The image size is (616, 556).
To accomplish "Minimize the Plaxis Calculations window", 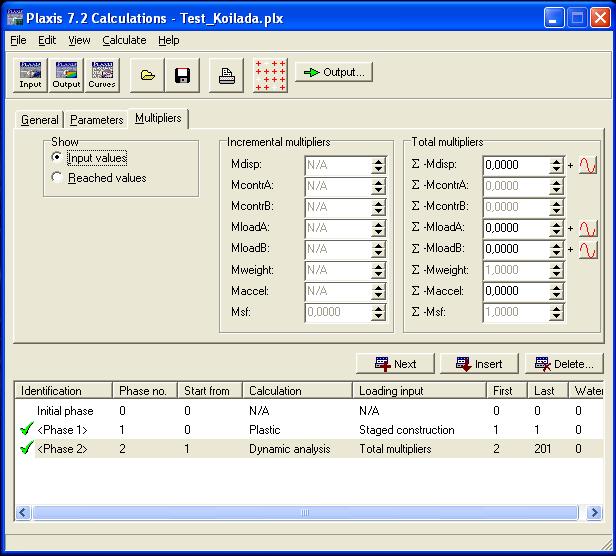I will pos(554,18).
